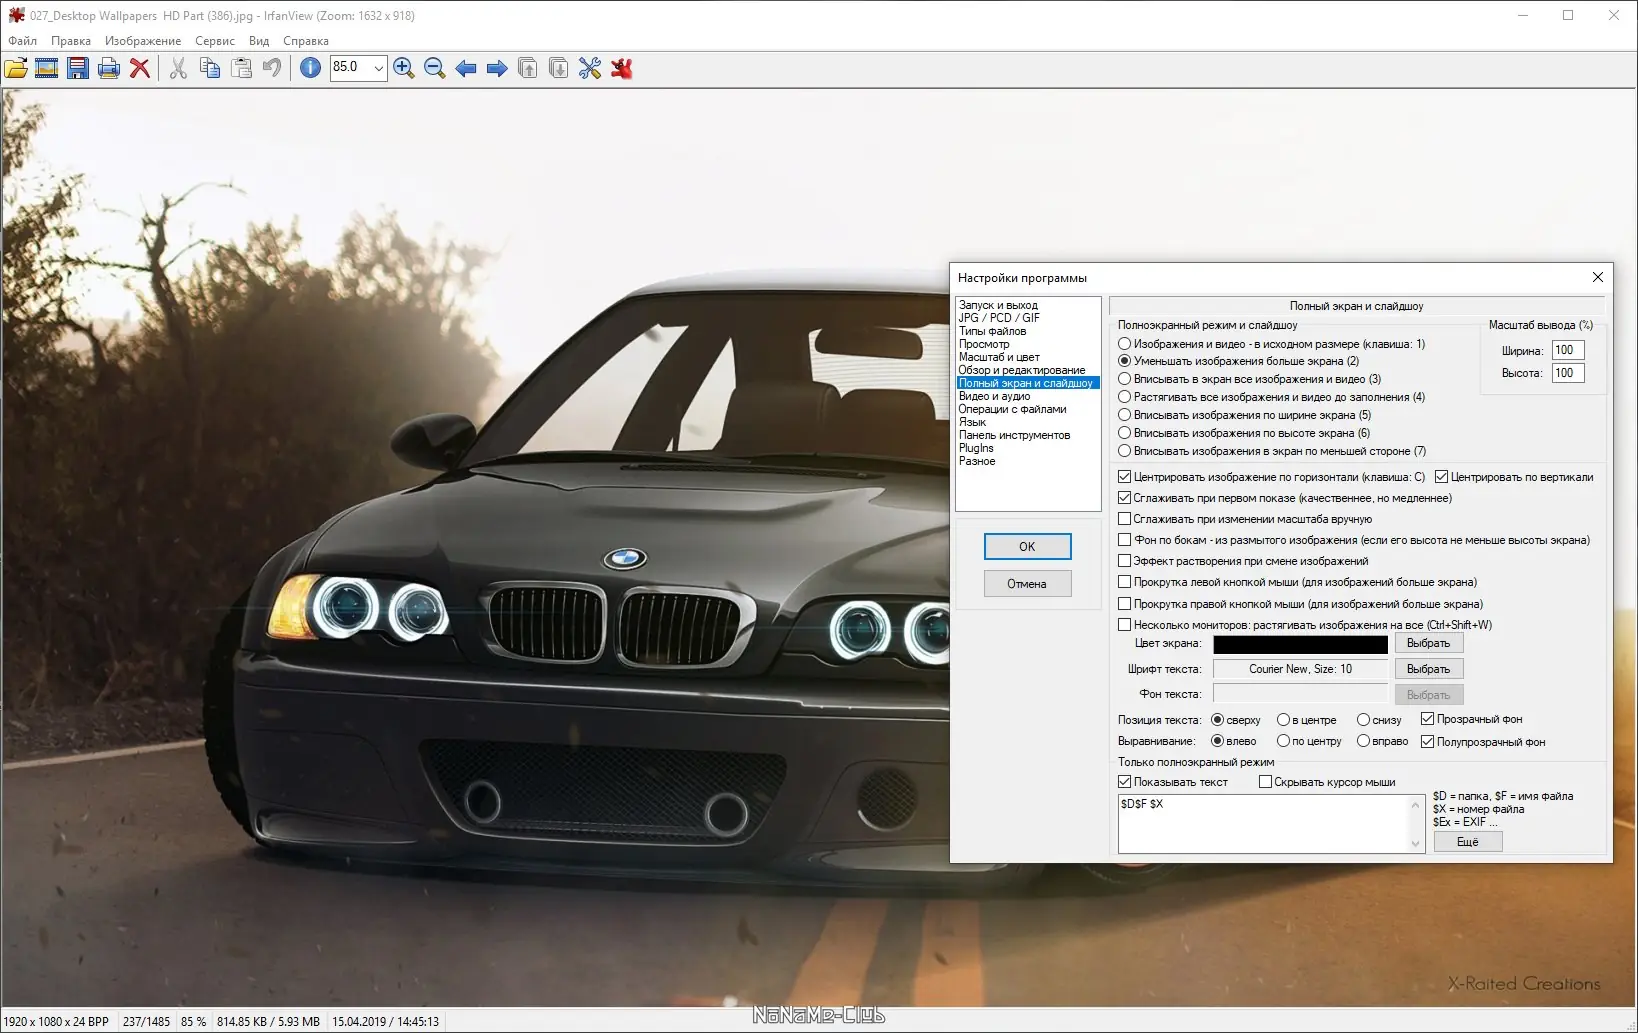Open Properties using the blue Info icon
The width and height of the screenshot is (1638, 1033).
coord(311,68)
